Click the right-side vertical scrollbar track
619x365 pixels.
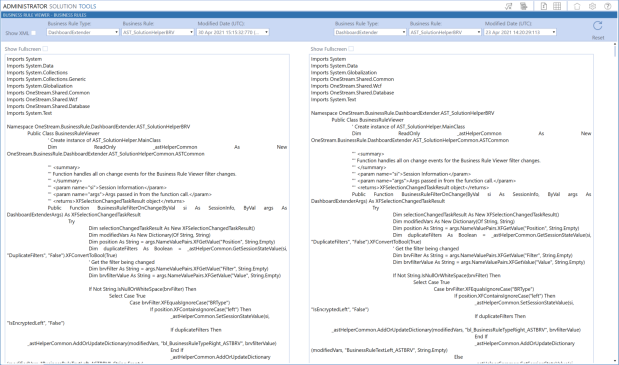pos(615,205)
